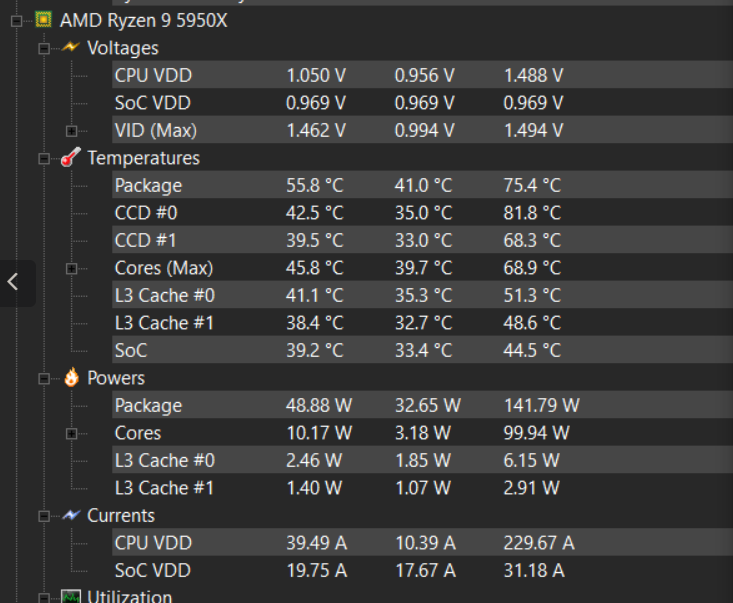
Task: Click the 99.94 W Cores maximum power
Action: point(536,433)
